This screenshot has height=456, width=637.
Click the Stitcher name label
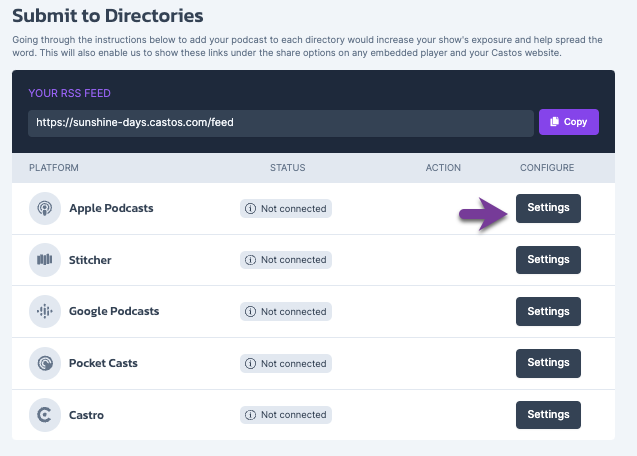point(90,260)
